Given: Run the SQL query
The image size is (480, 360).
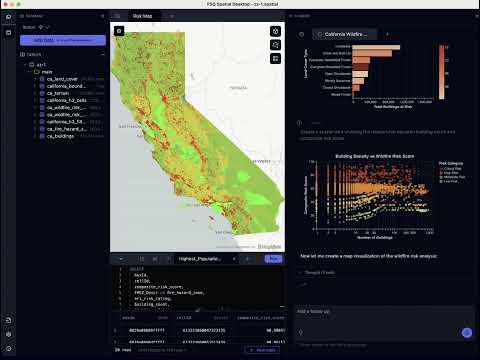Looking at the screenshot, I should pyautogui.click(x=273, y=259).
